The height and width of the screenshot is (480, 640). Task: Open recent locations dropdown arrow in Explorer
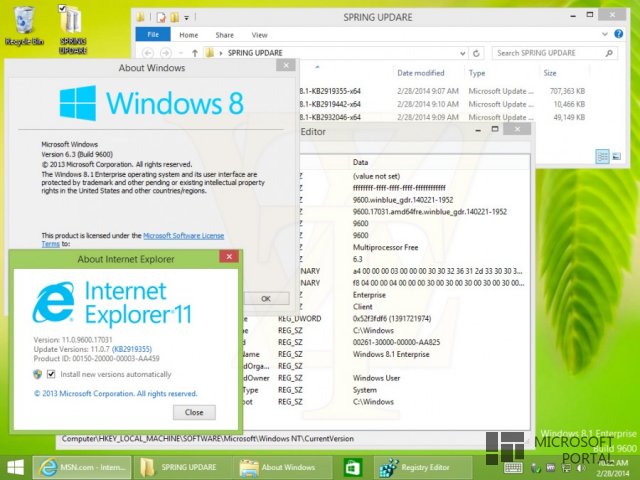pyautogui.click(x=181, y=53)
